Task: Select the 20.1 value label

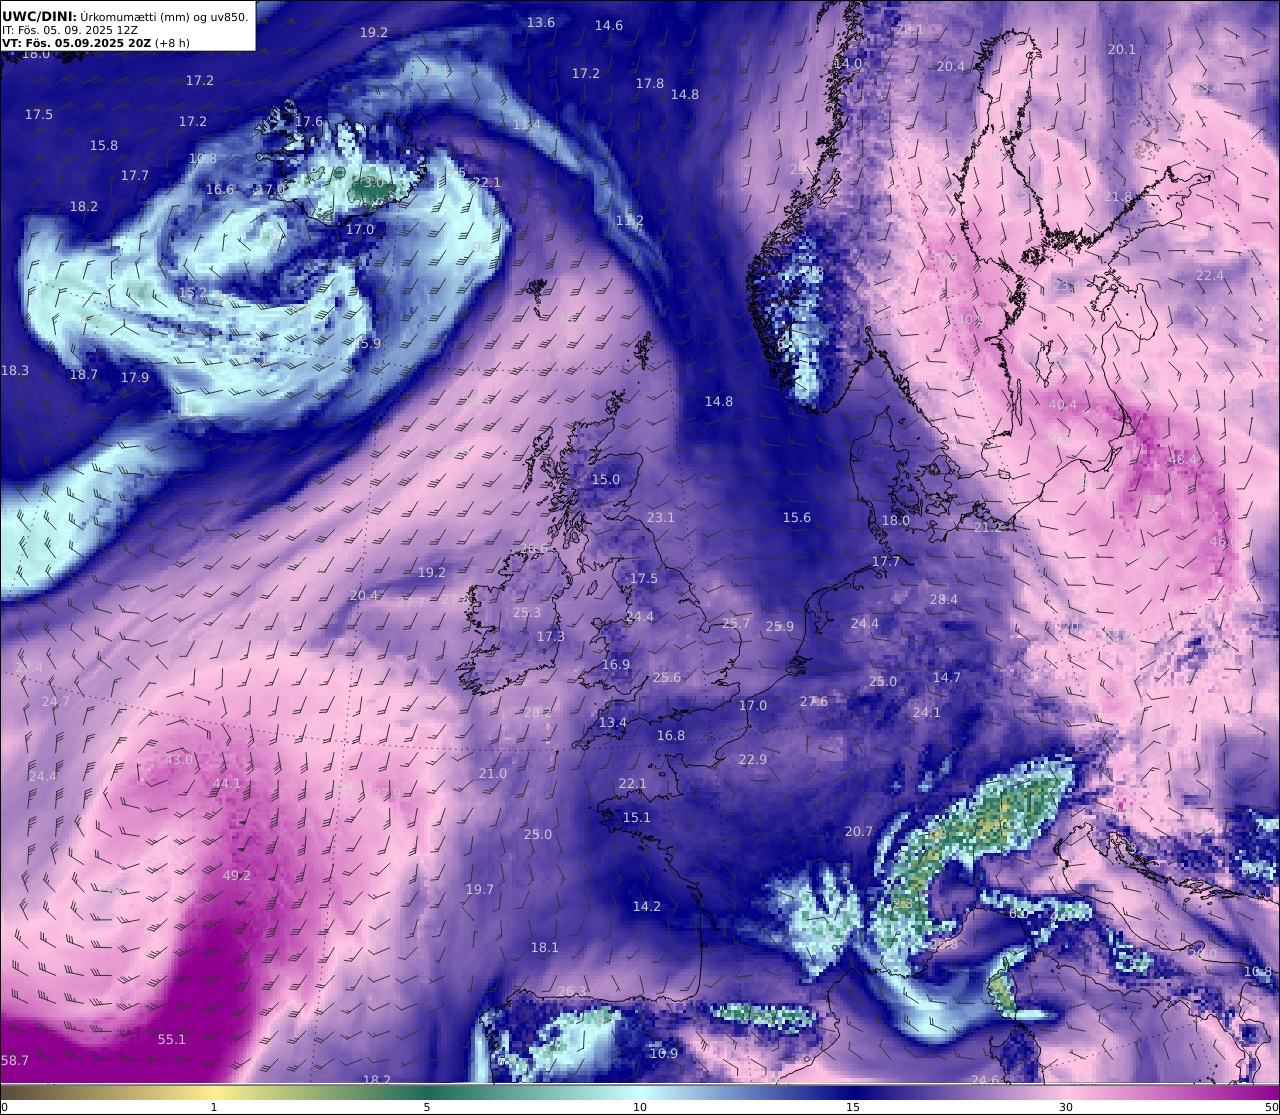Action: coord(1122,49)
